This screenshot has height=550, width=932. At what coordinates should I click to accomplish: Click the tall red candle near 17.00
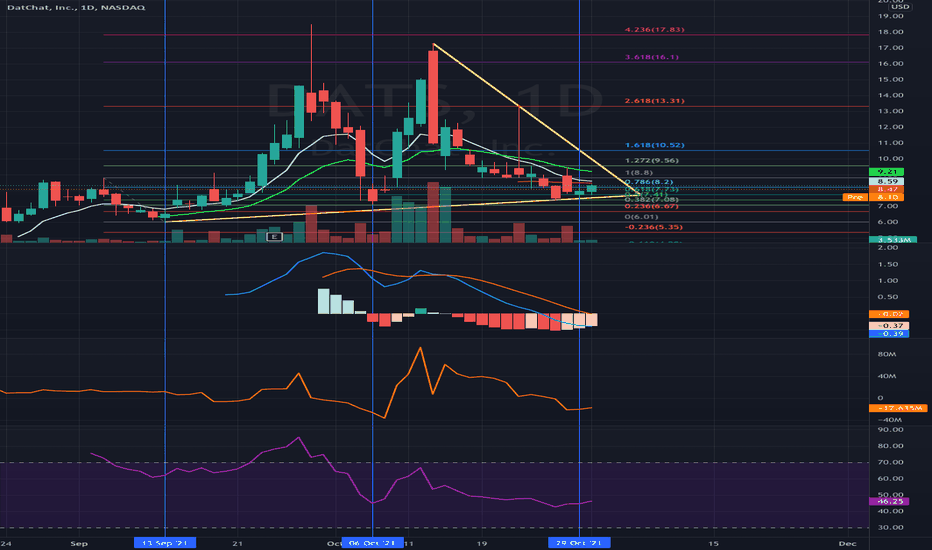pos(433,97)
